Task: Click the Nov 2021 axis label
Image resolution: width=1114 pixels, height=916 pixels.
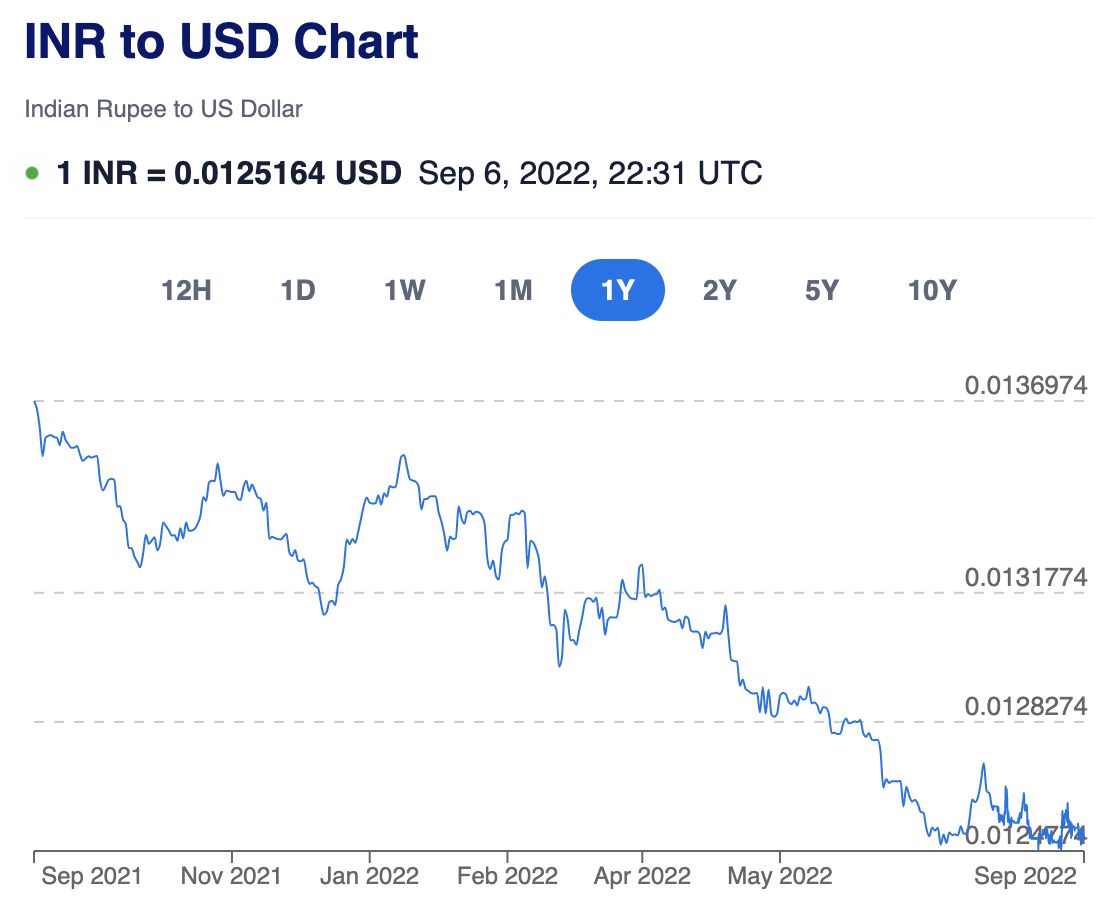Action: click(x=231, y=877)
